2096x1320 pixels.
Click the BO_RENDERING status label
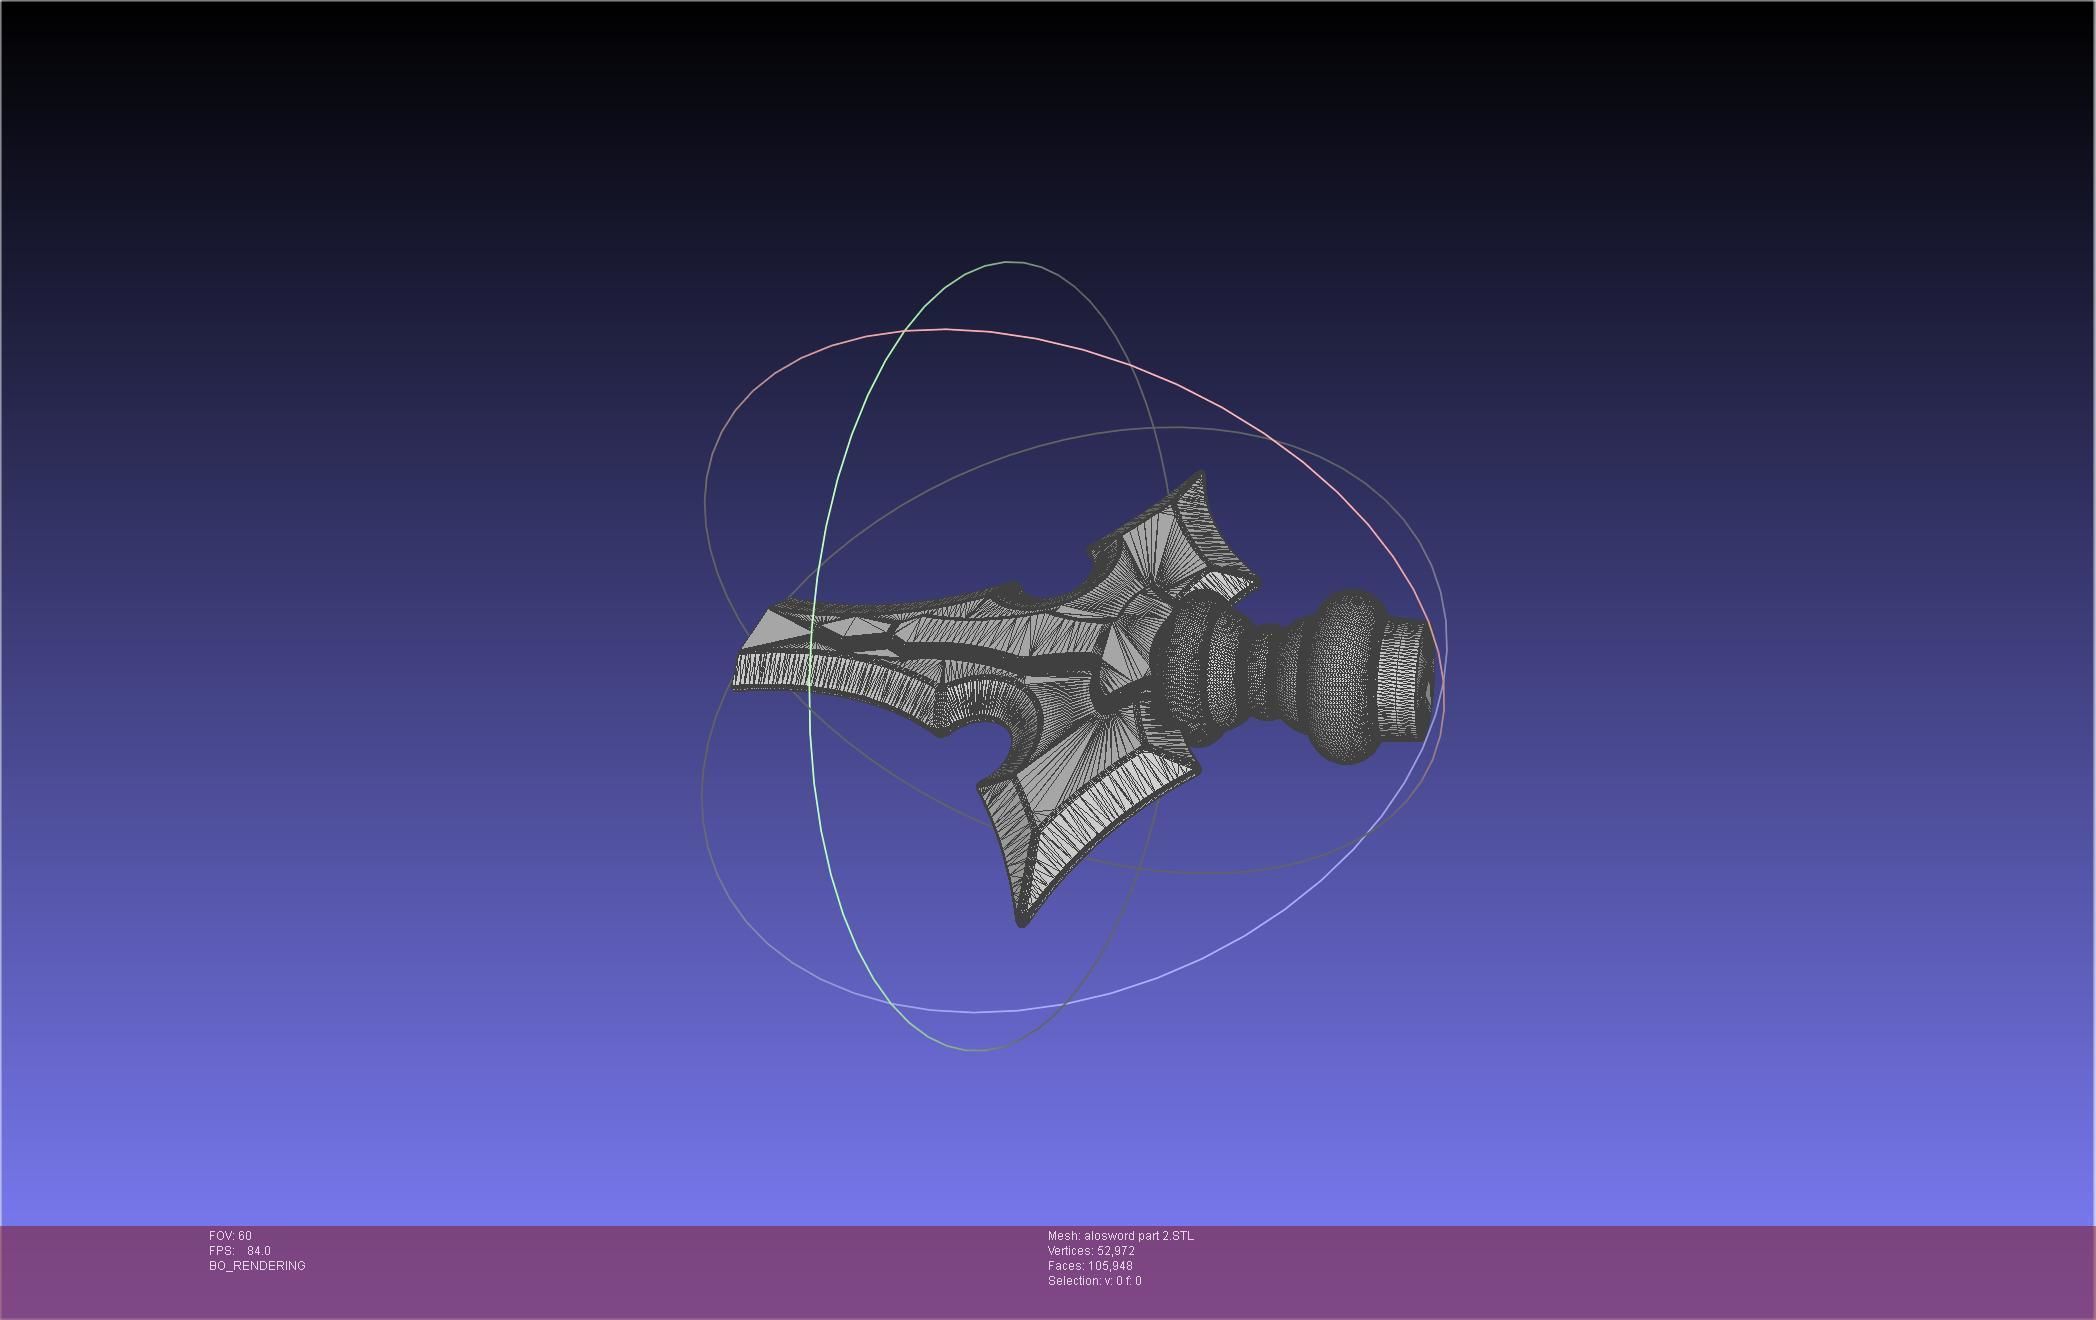click(x=257, y=1266)
